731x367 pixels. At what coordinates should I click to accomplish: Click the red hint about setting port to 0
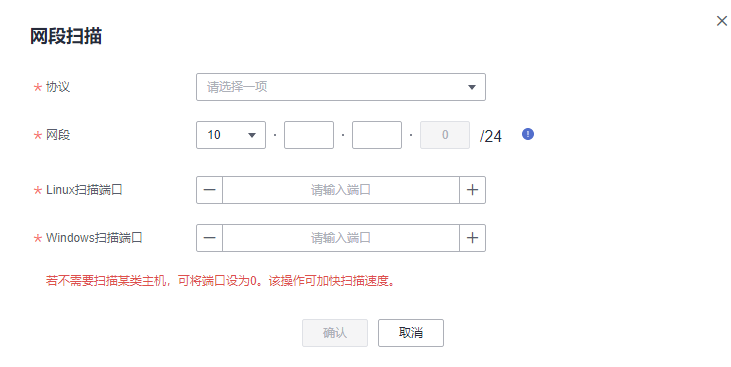coord(220,281)
